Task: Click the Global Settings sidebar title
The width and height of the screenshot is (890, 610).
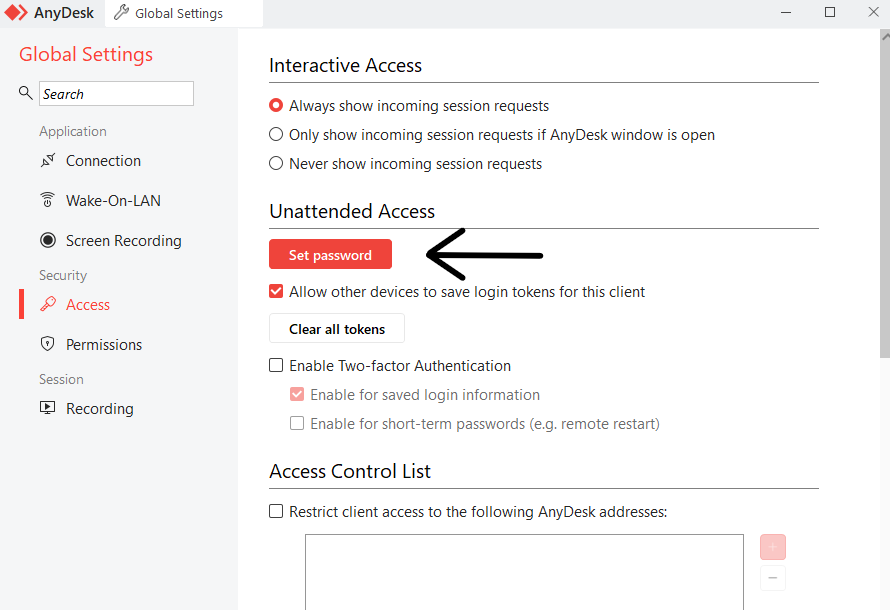Action: tap(86, 54)
